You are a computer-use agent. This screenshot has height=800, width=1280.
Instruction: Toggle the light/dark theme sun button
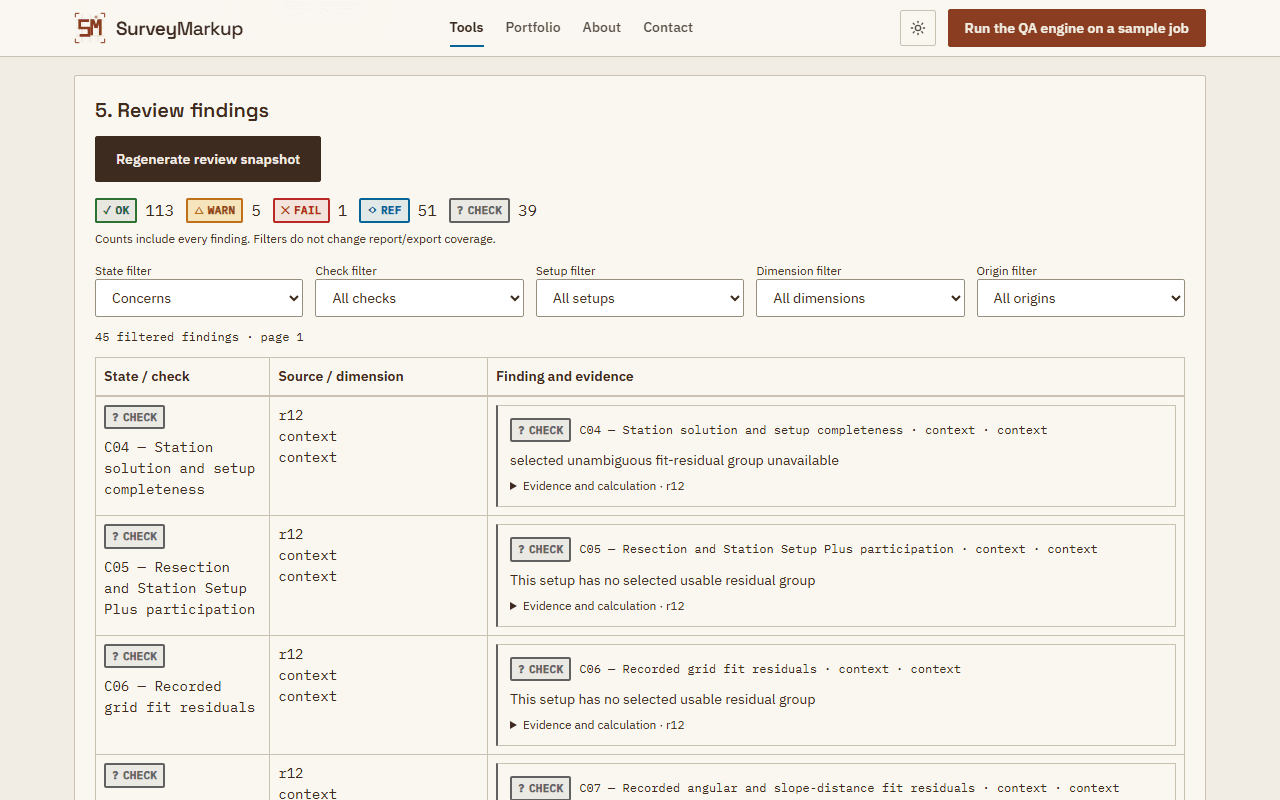click(918, 28)
